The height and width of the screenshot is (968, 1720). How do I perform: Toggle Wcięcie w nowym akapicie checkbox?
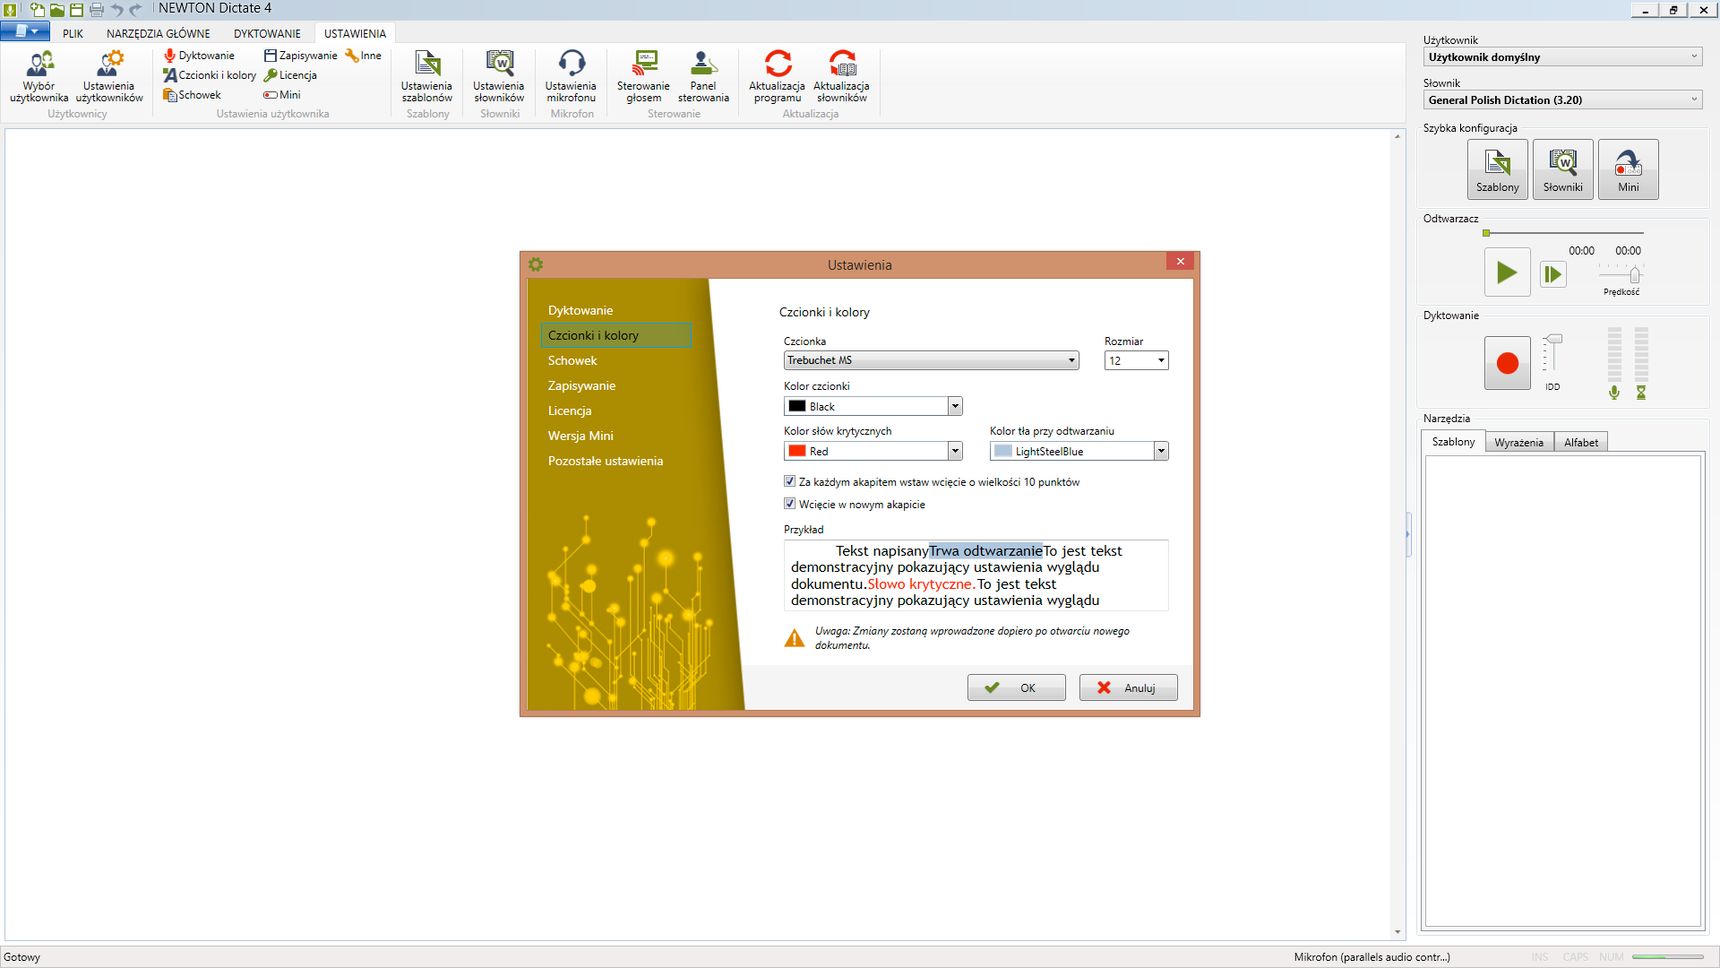tap(790, 504)
